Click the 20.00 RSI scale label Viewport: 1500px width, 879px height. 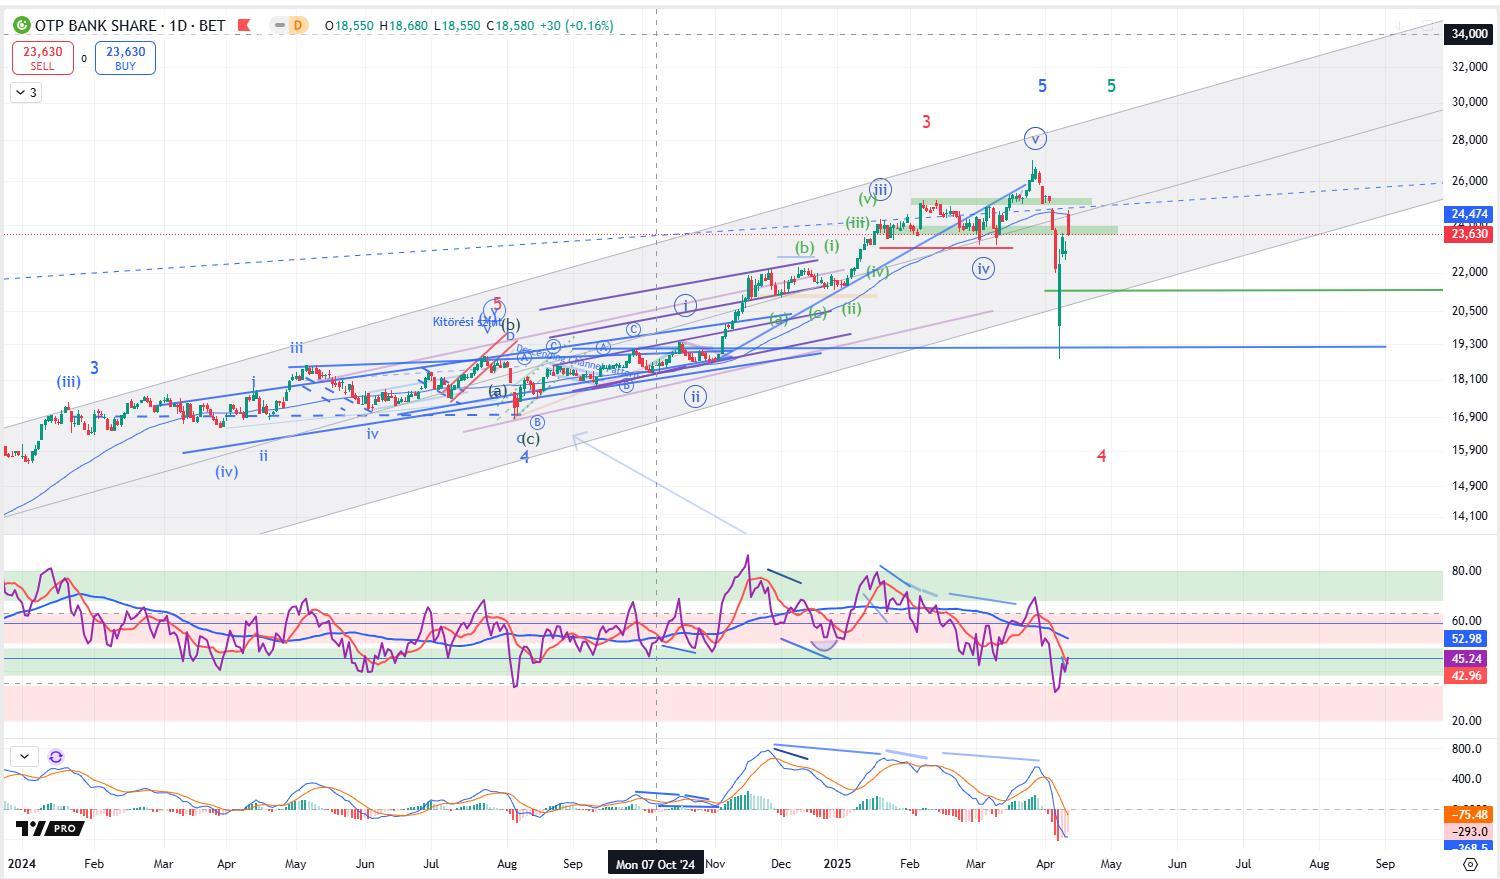[1466, 721]
